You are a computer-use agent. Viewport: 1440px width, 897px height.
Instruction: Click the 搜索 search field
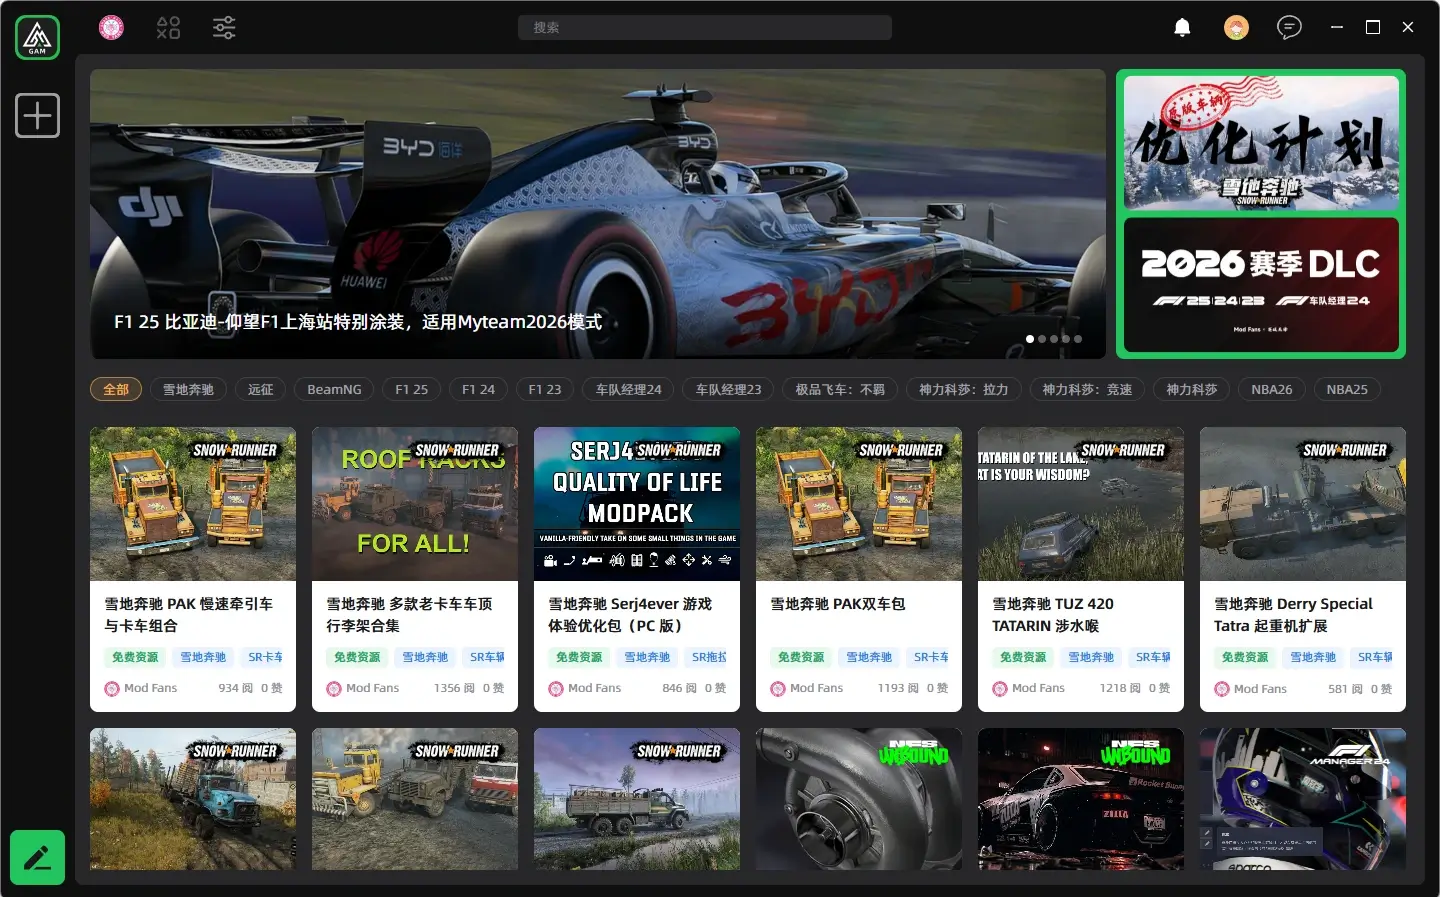705,27
